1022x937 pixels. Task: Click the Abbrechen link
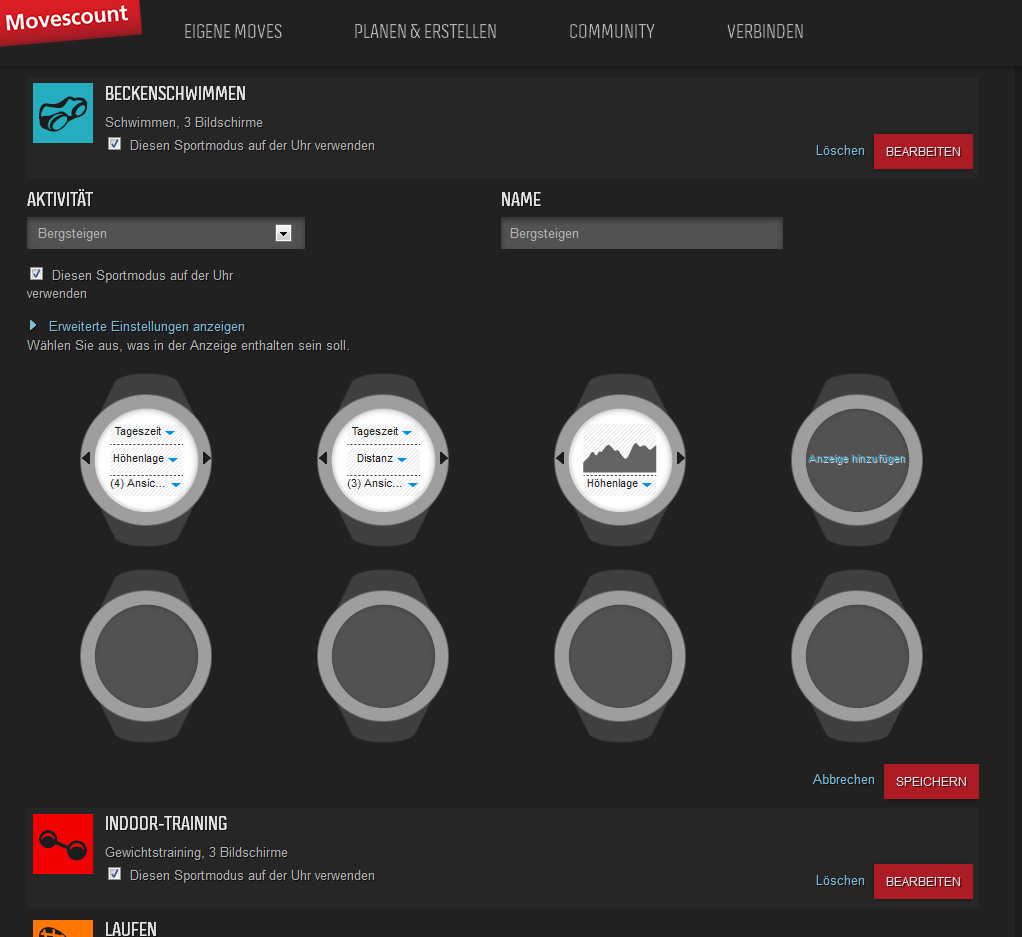(843, 780)
